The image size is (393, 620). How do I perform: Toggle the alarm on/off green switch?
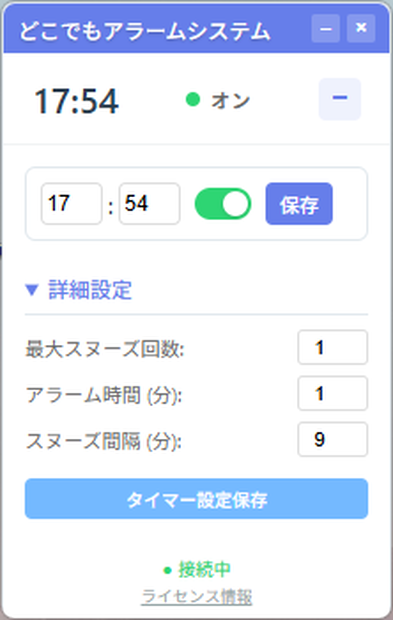[223, 204]
